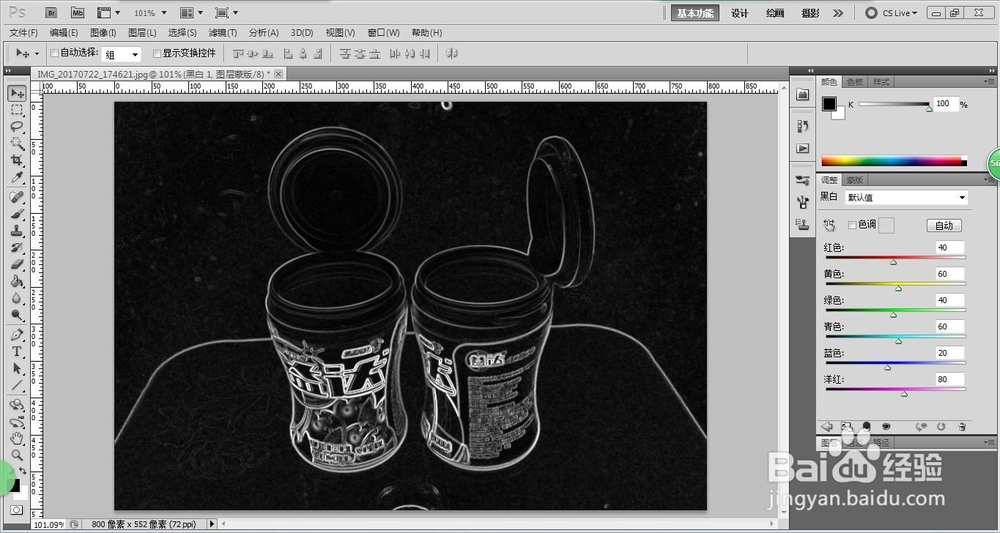Switch to the 样式 tab
Viewport: 1000px width, 533px height.
pos(881,82)
